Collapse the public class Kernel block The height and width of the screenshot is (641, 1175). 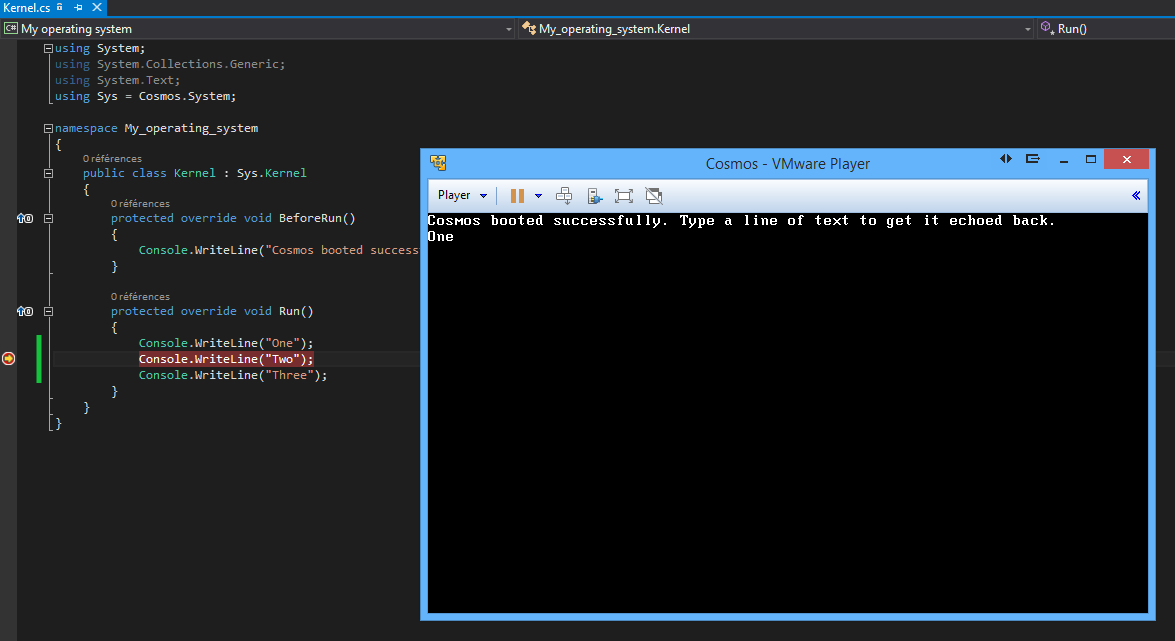pos(49,173)
